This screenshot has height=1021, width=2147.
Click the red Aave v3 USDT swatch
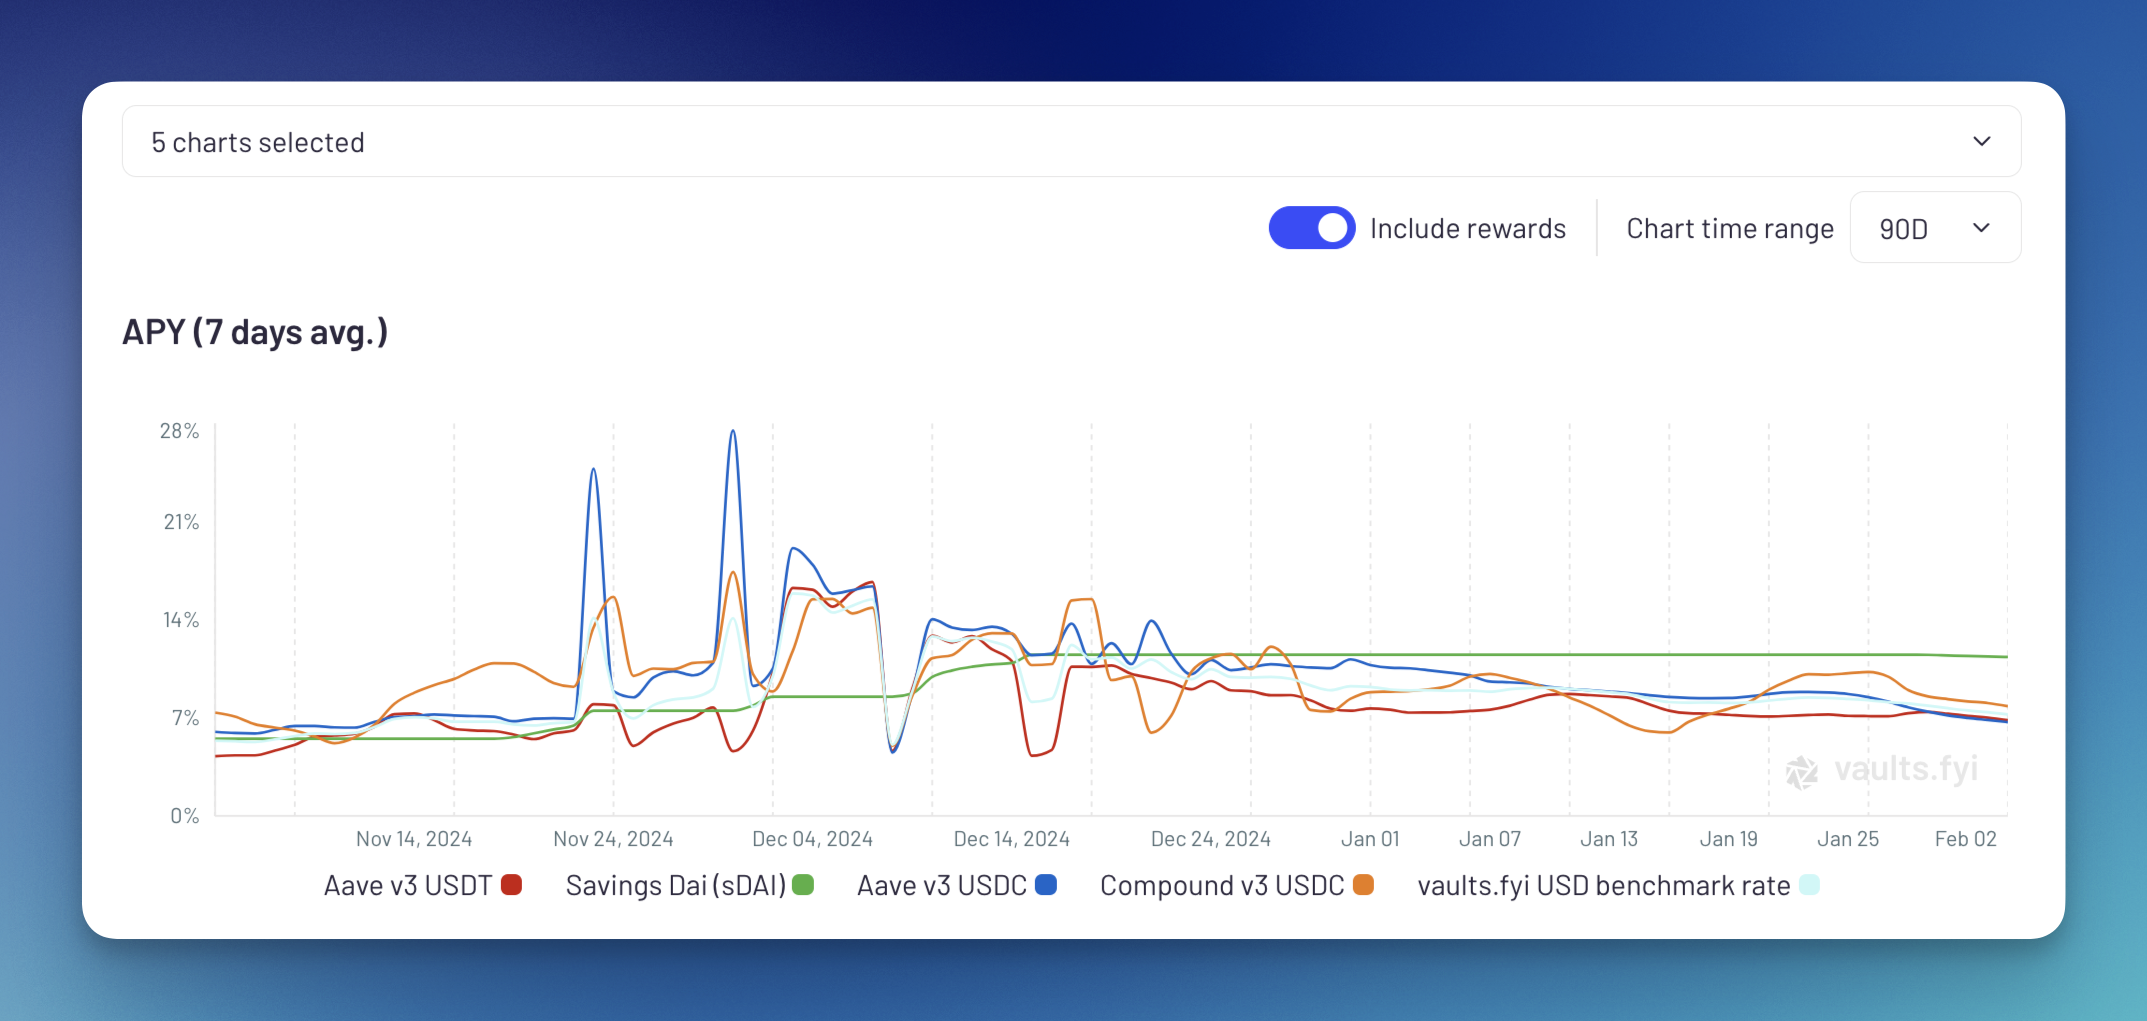point(511,885)
